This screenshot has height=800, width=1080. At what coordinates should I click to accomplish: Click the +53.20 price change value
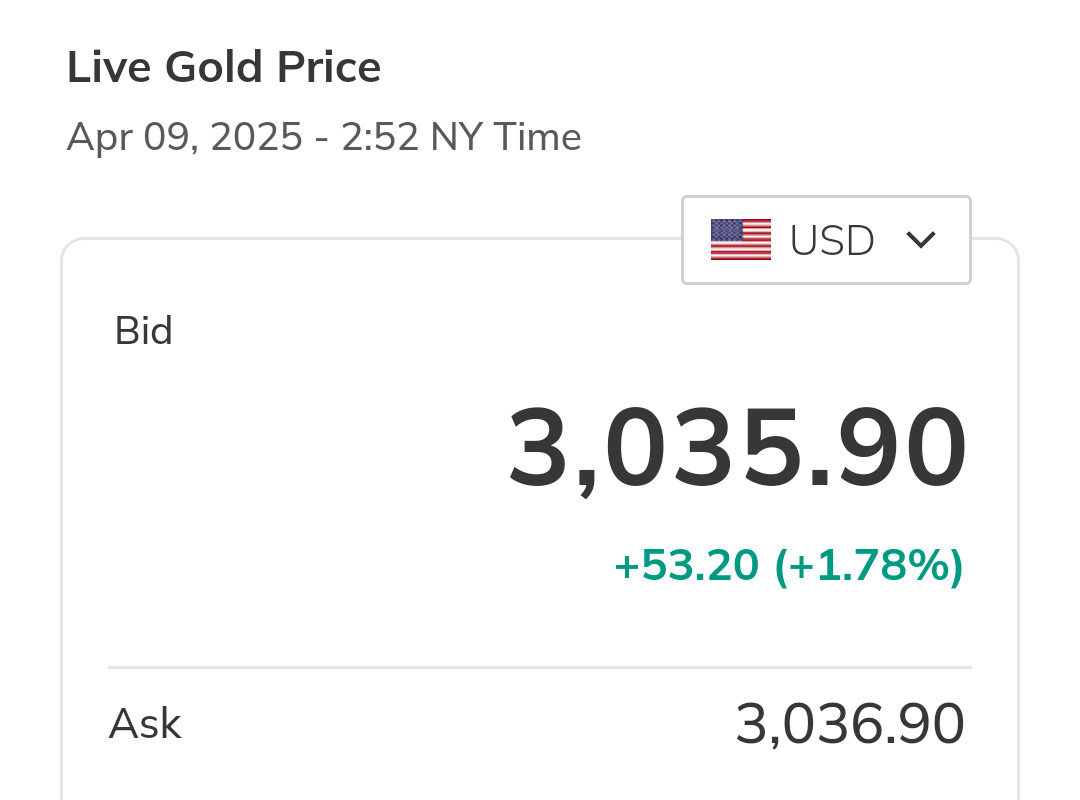(686, 566)
